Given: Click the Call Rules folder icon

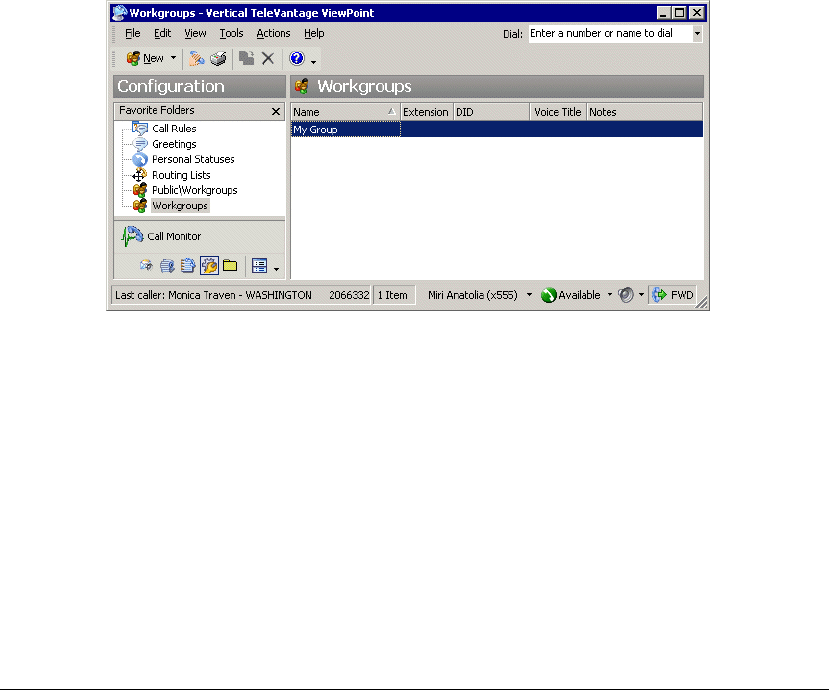Looking at the screenshot, I should pyautogui.click(x=140, y=128).
